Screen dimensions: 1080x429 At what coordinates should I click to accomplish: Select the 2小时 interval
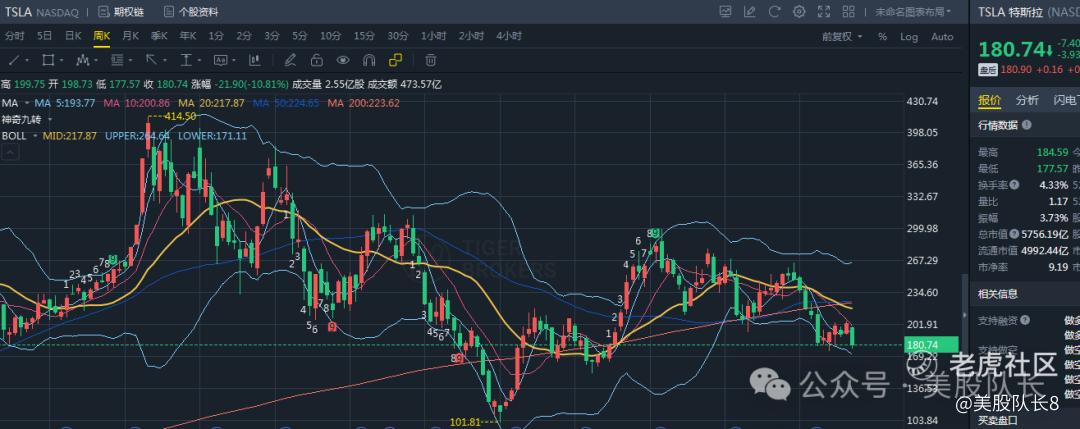pos(472,36)
